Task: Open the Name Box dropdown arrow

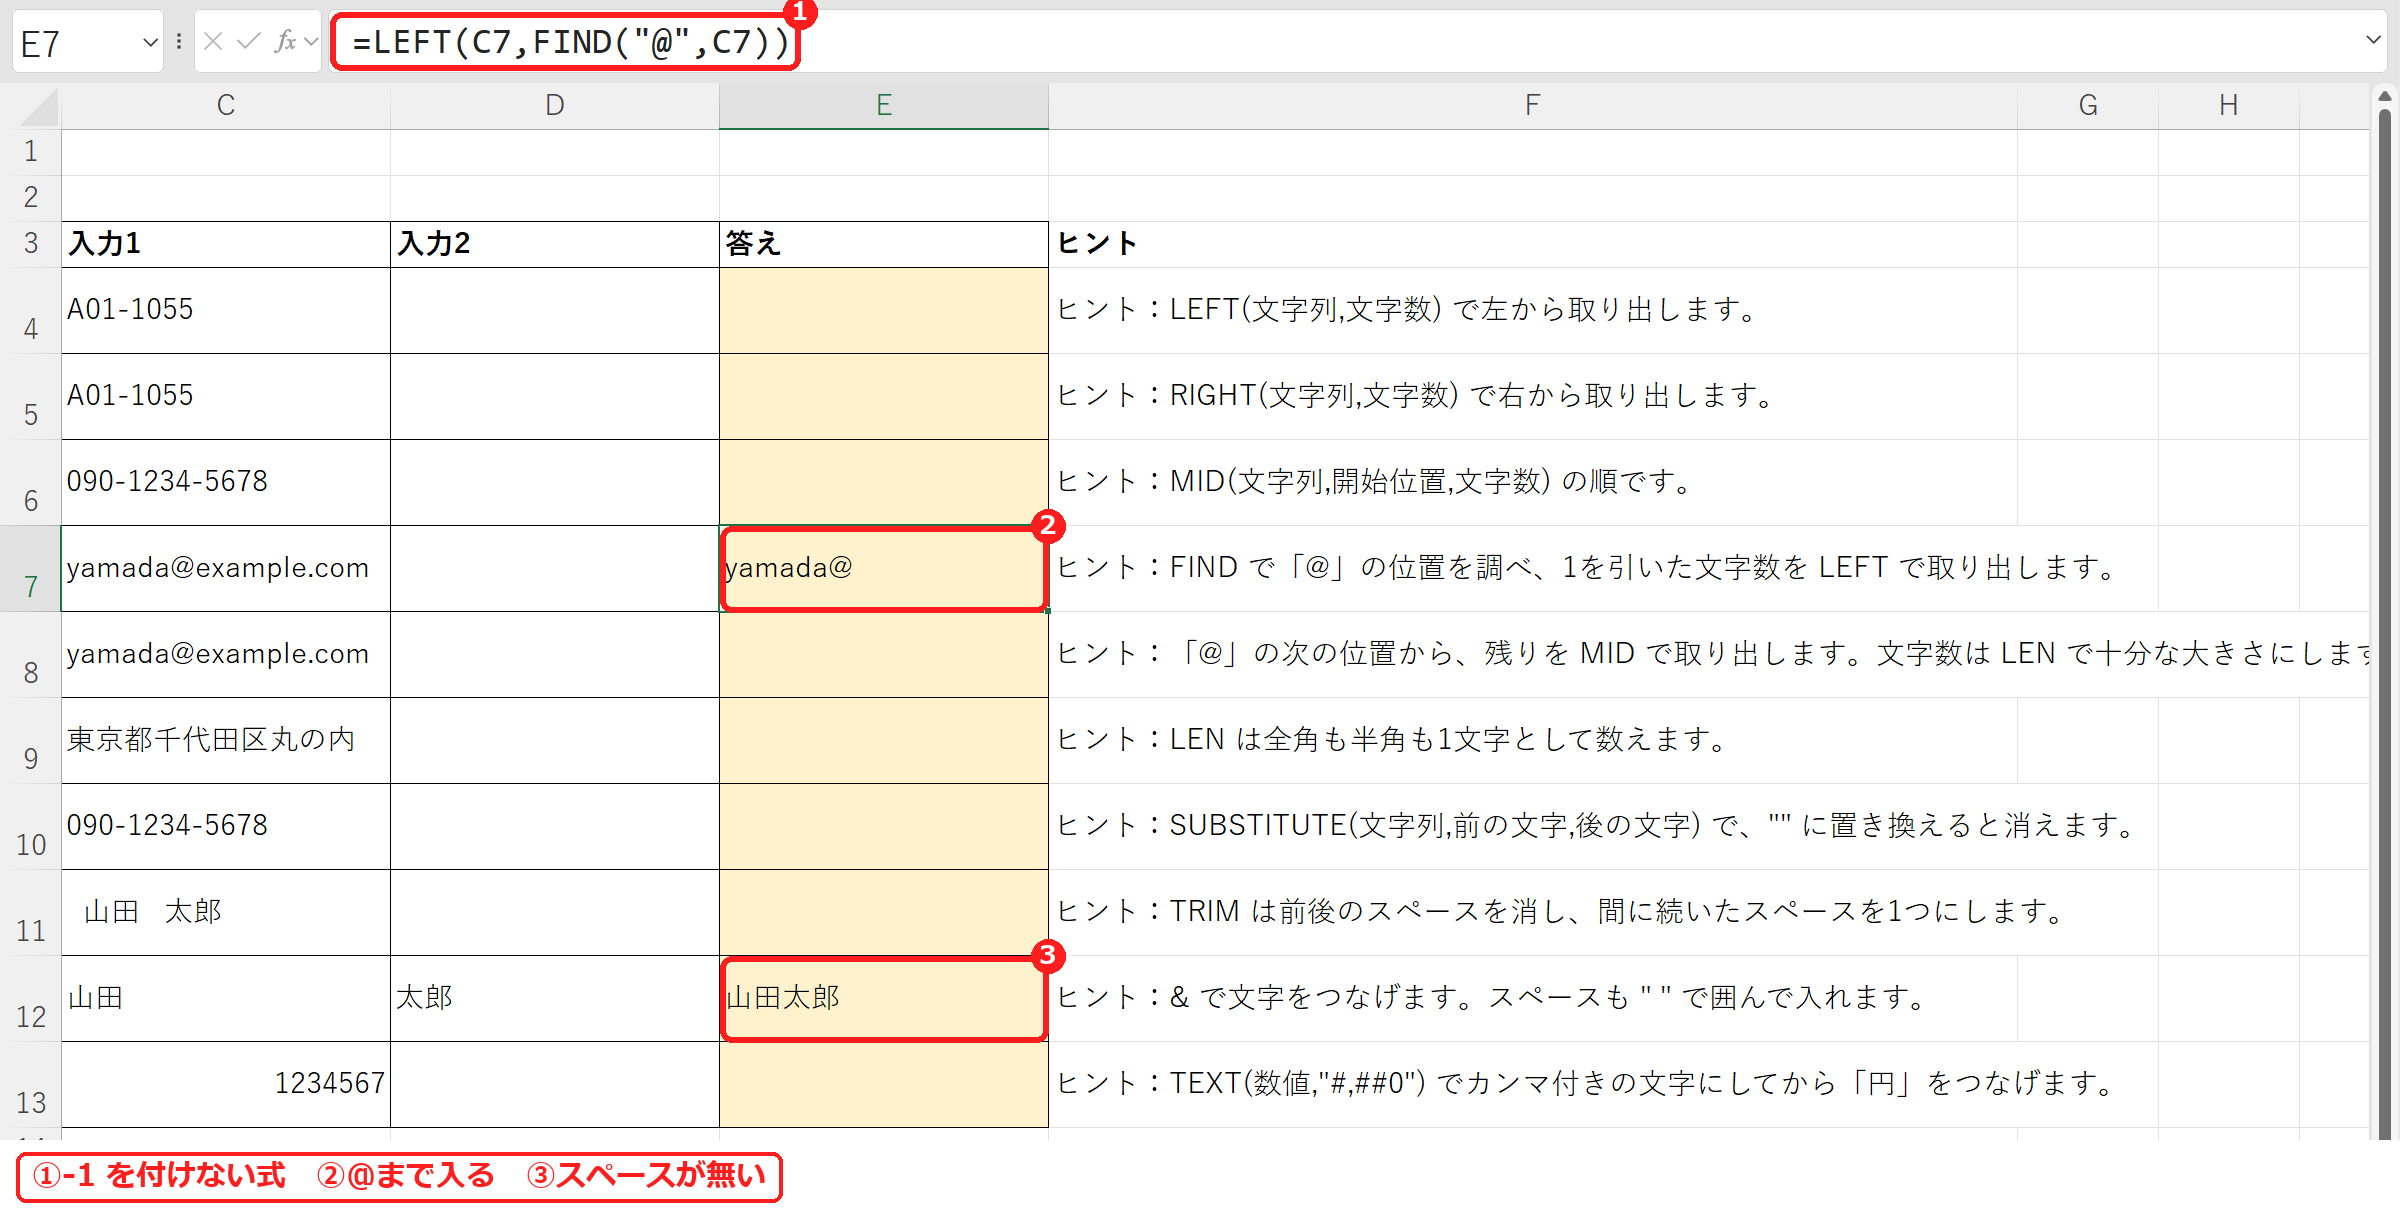Action: click(x=150, y=43)
